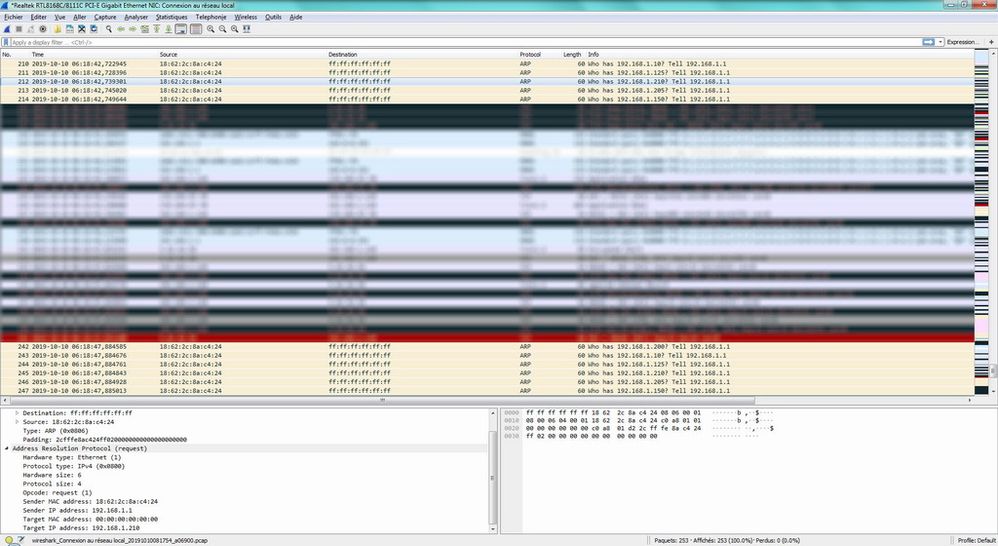The height and width of the screenshot is (546, 998).
Task: Click the packet list horizontal scrollbar
Action: pyautogui.click(x=382, y=400)
